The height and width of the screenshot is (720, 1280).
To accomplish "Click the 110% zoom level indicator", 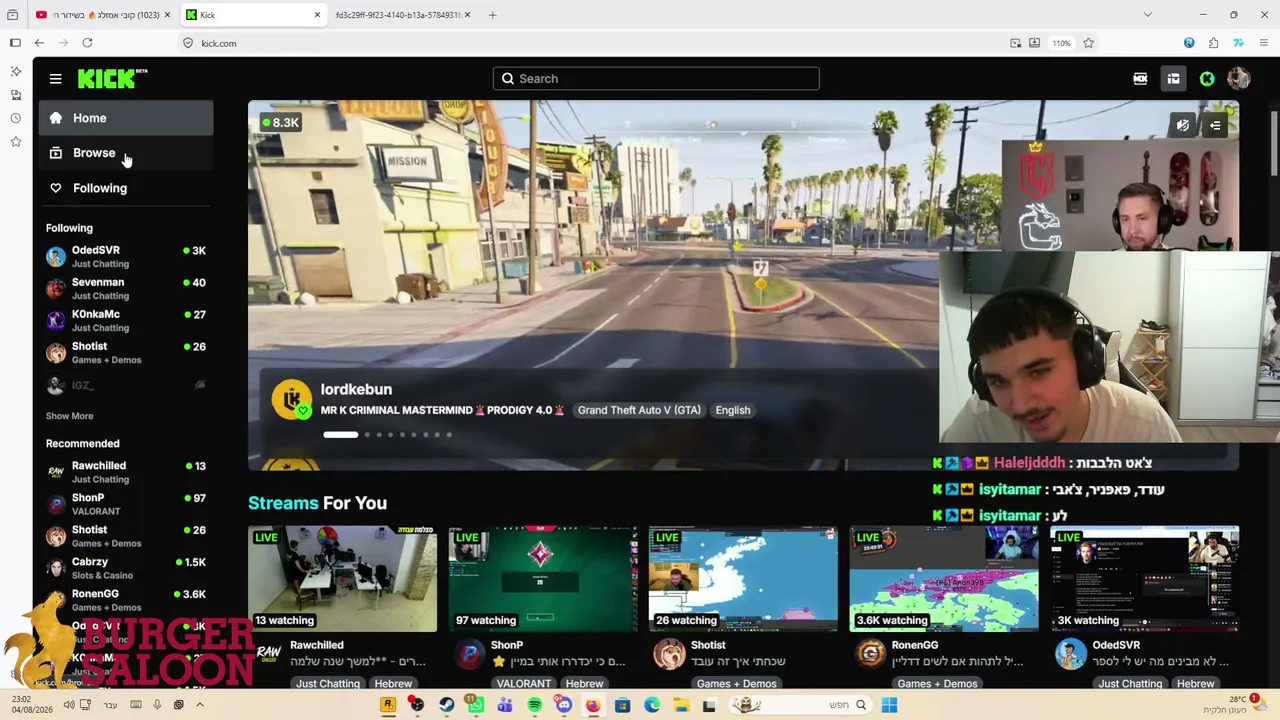I will pos(1061,43).
